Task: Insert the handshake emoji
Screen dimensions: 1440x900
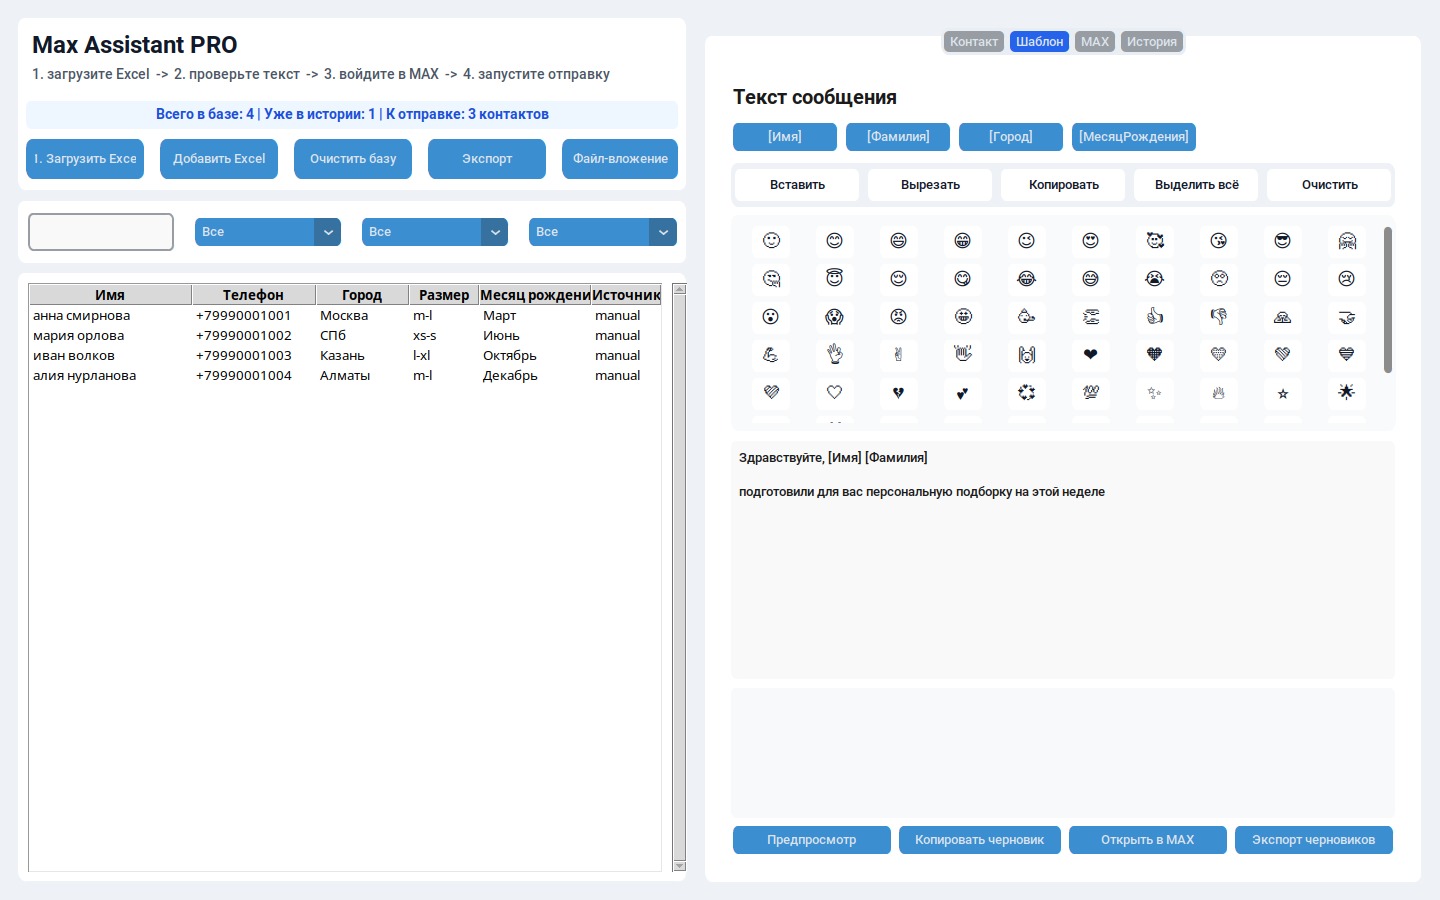Action: (1347, 317)
